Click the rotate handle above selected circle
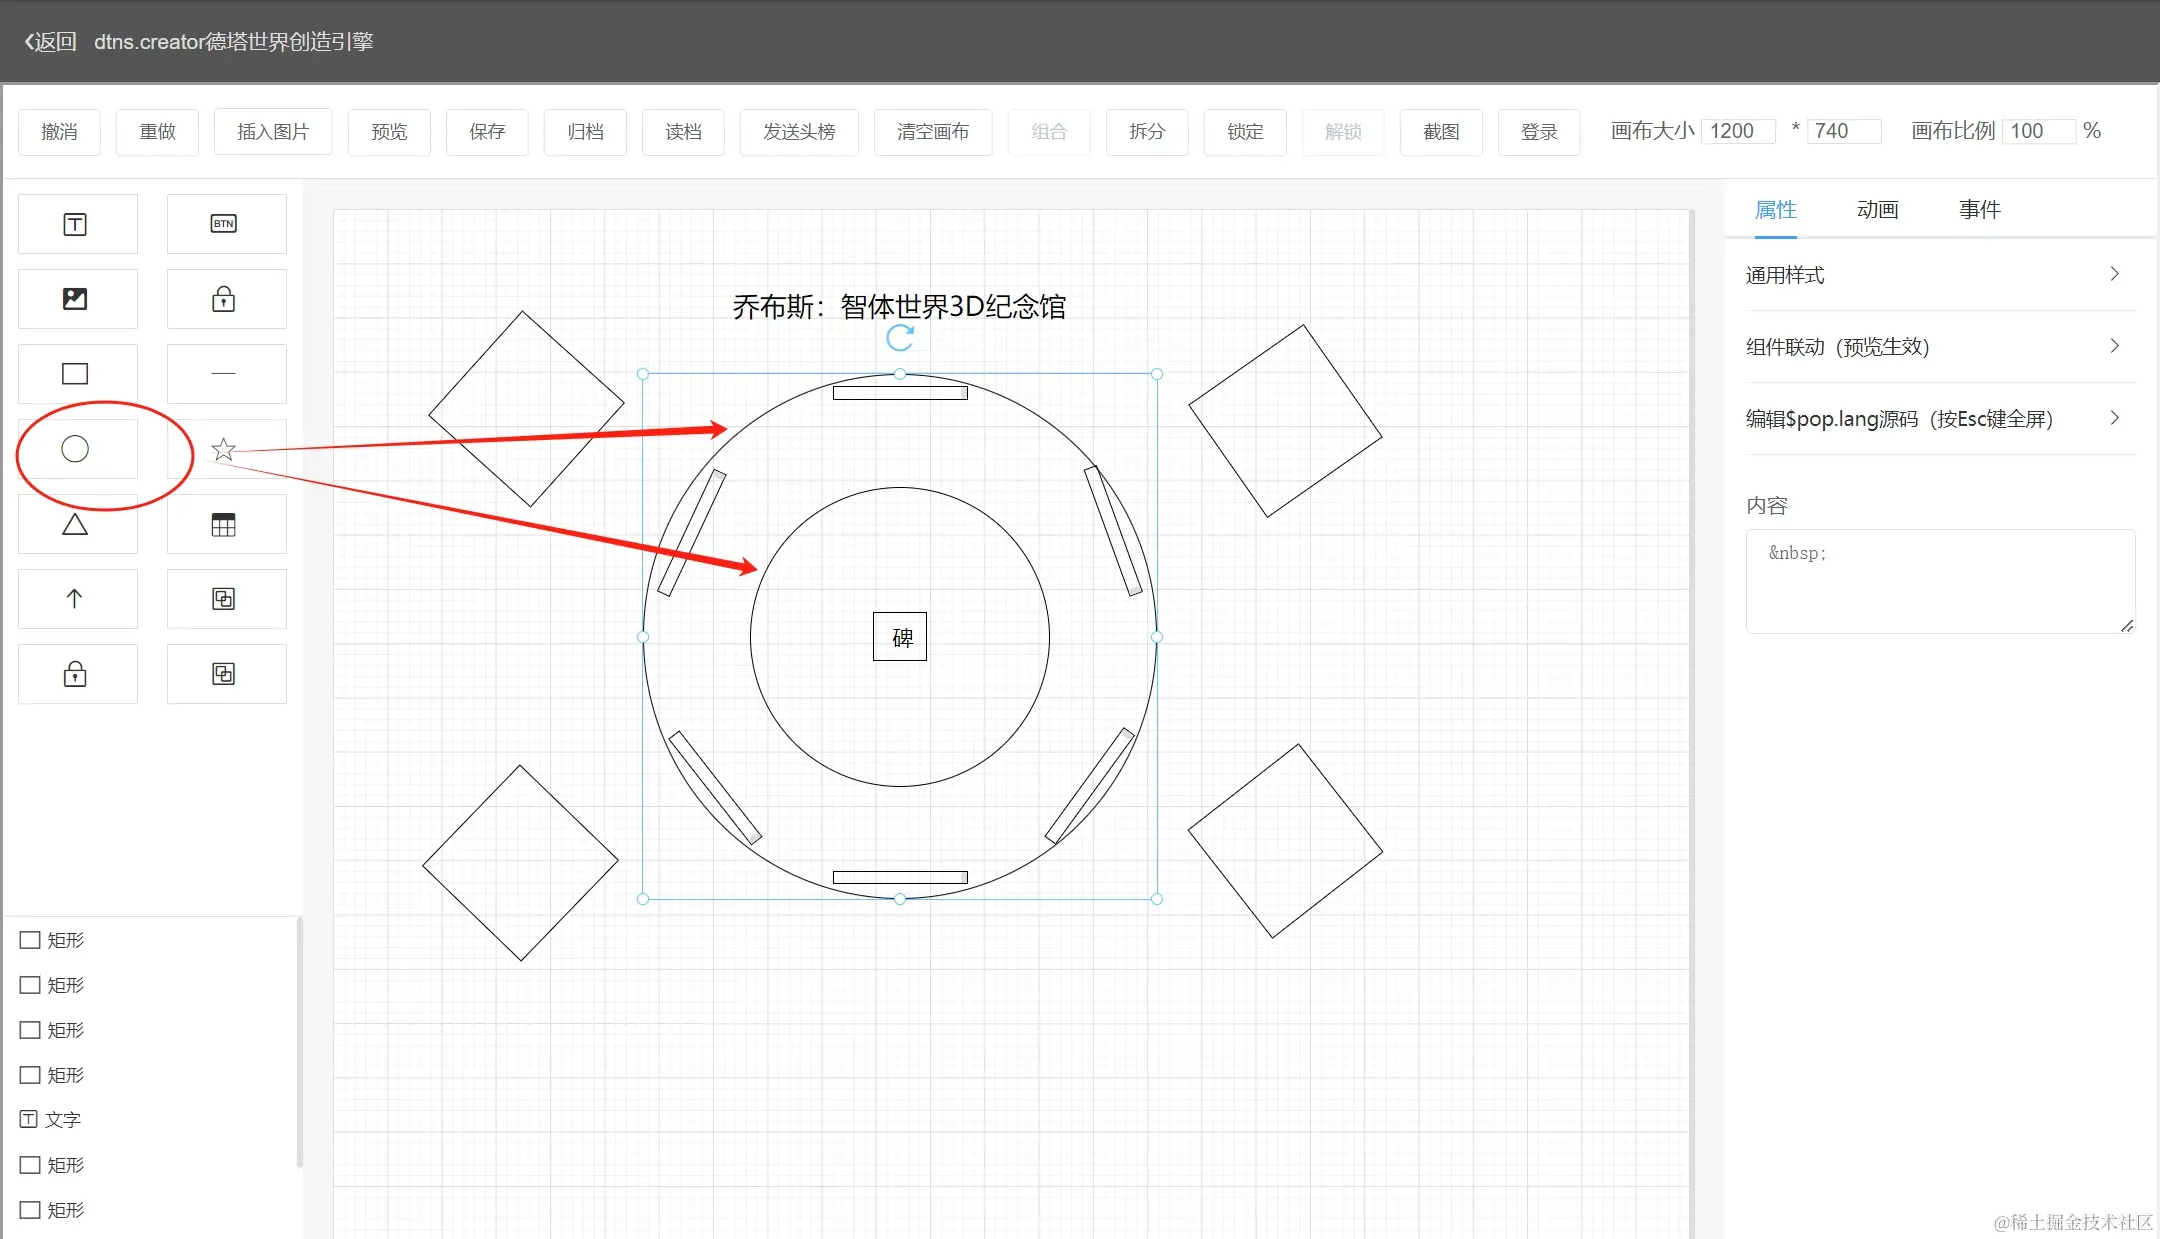 point(900,338)
